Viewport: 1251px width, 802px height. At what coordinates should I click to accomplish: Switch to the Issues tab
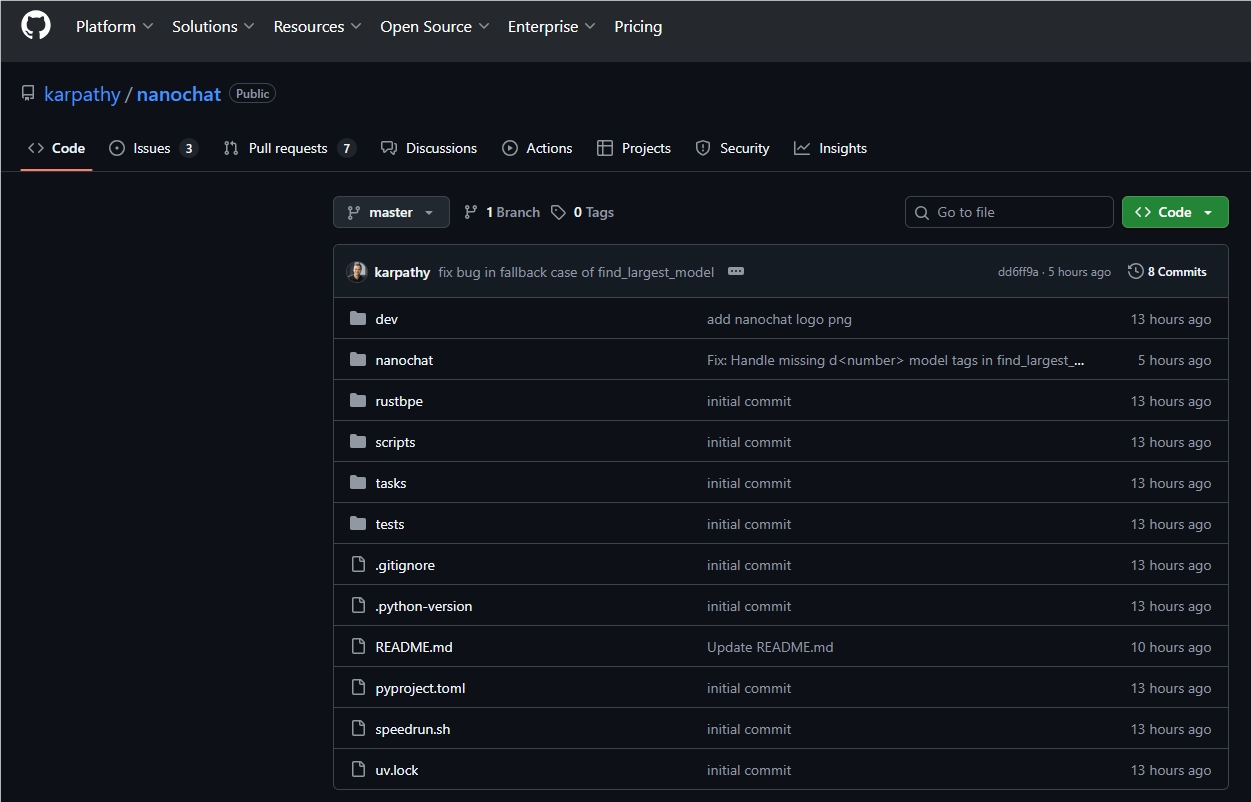(x=152, y=148)
